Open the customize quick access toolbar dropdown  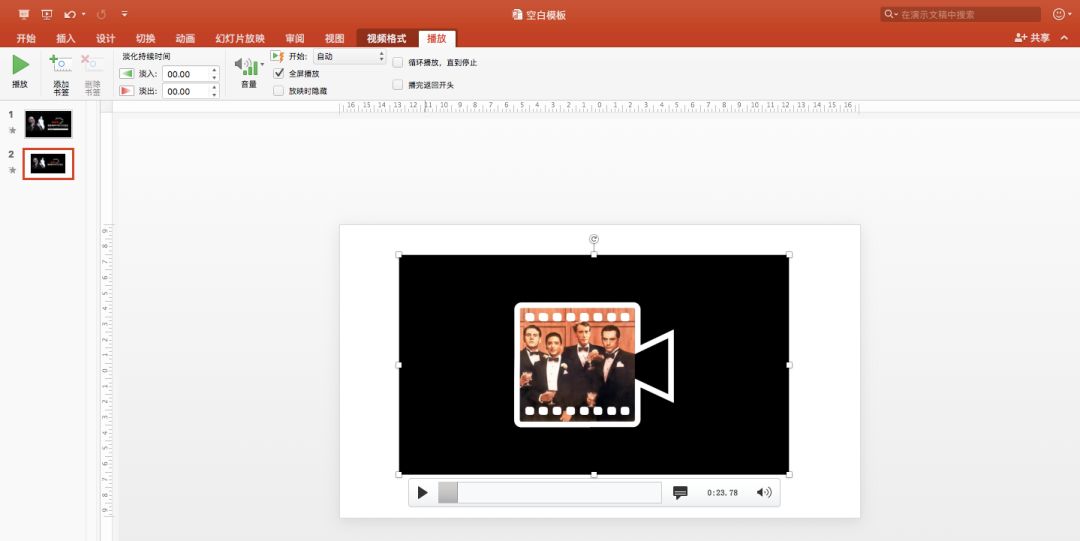click(124, 14)
